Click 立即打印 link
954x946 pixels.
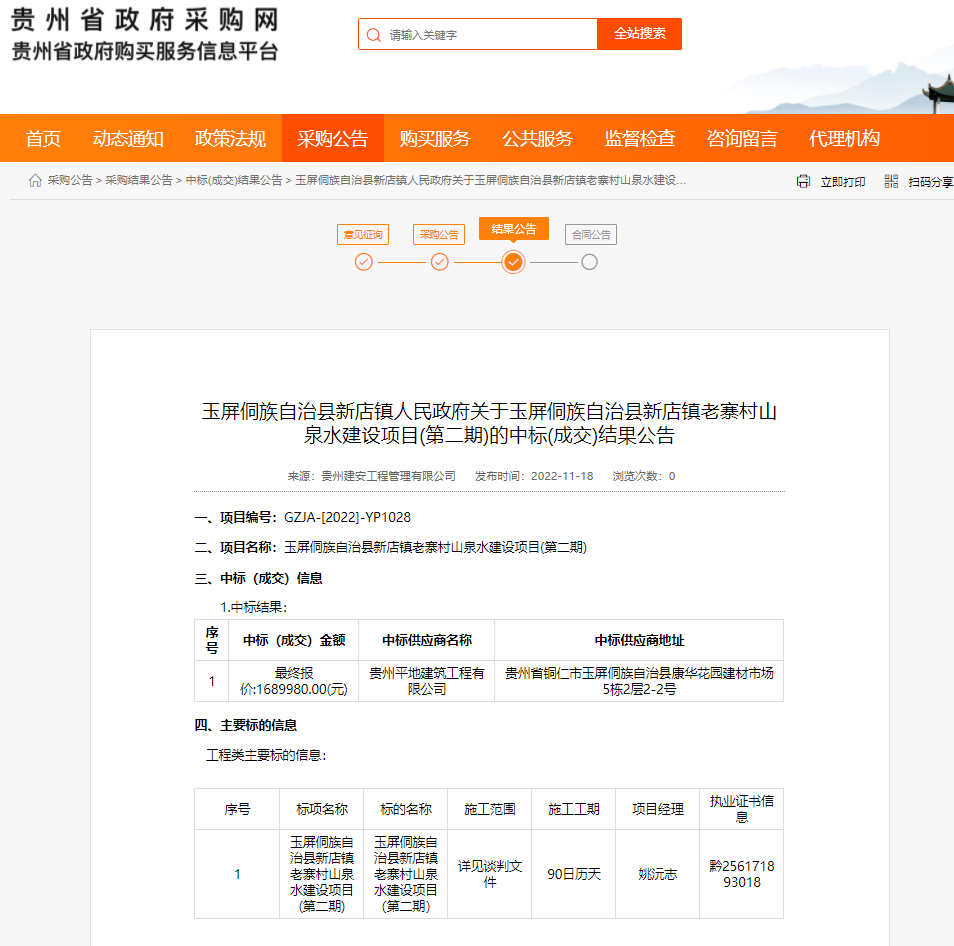[843, 182]
